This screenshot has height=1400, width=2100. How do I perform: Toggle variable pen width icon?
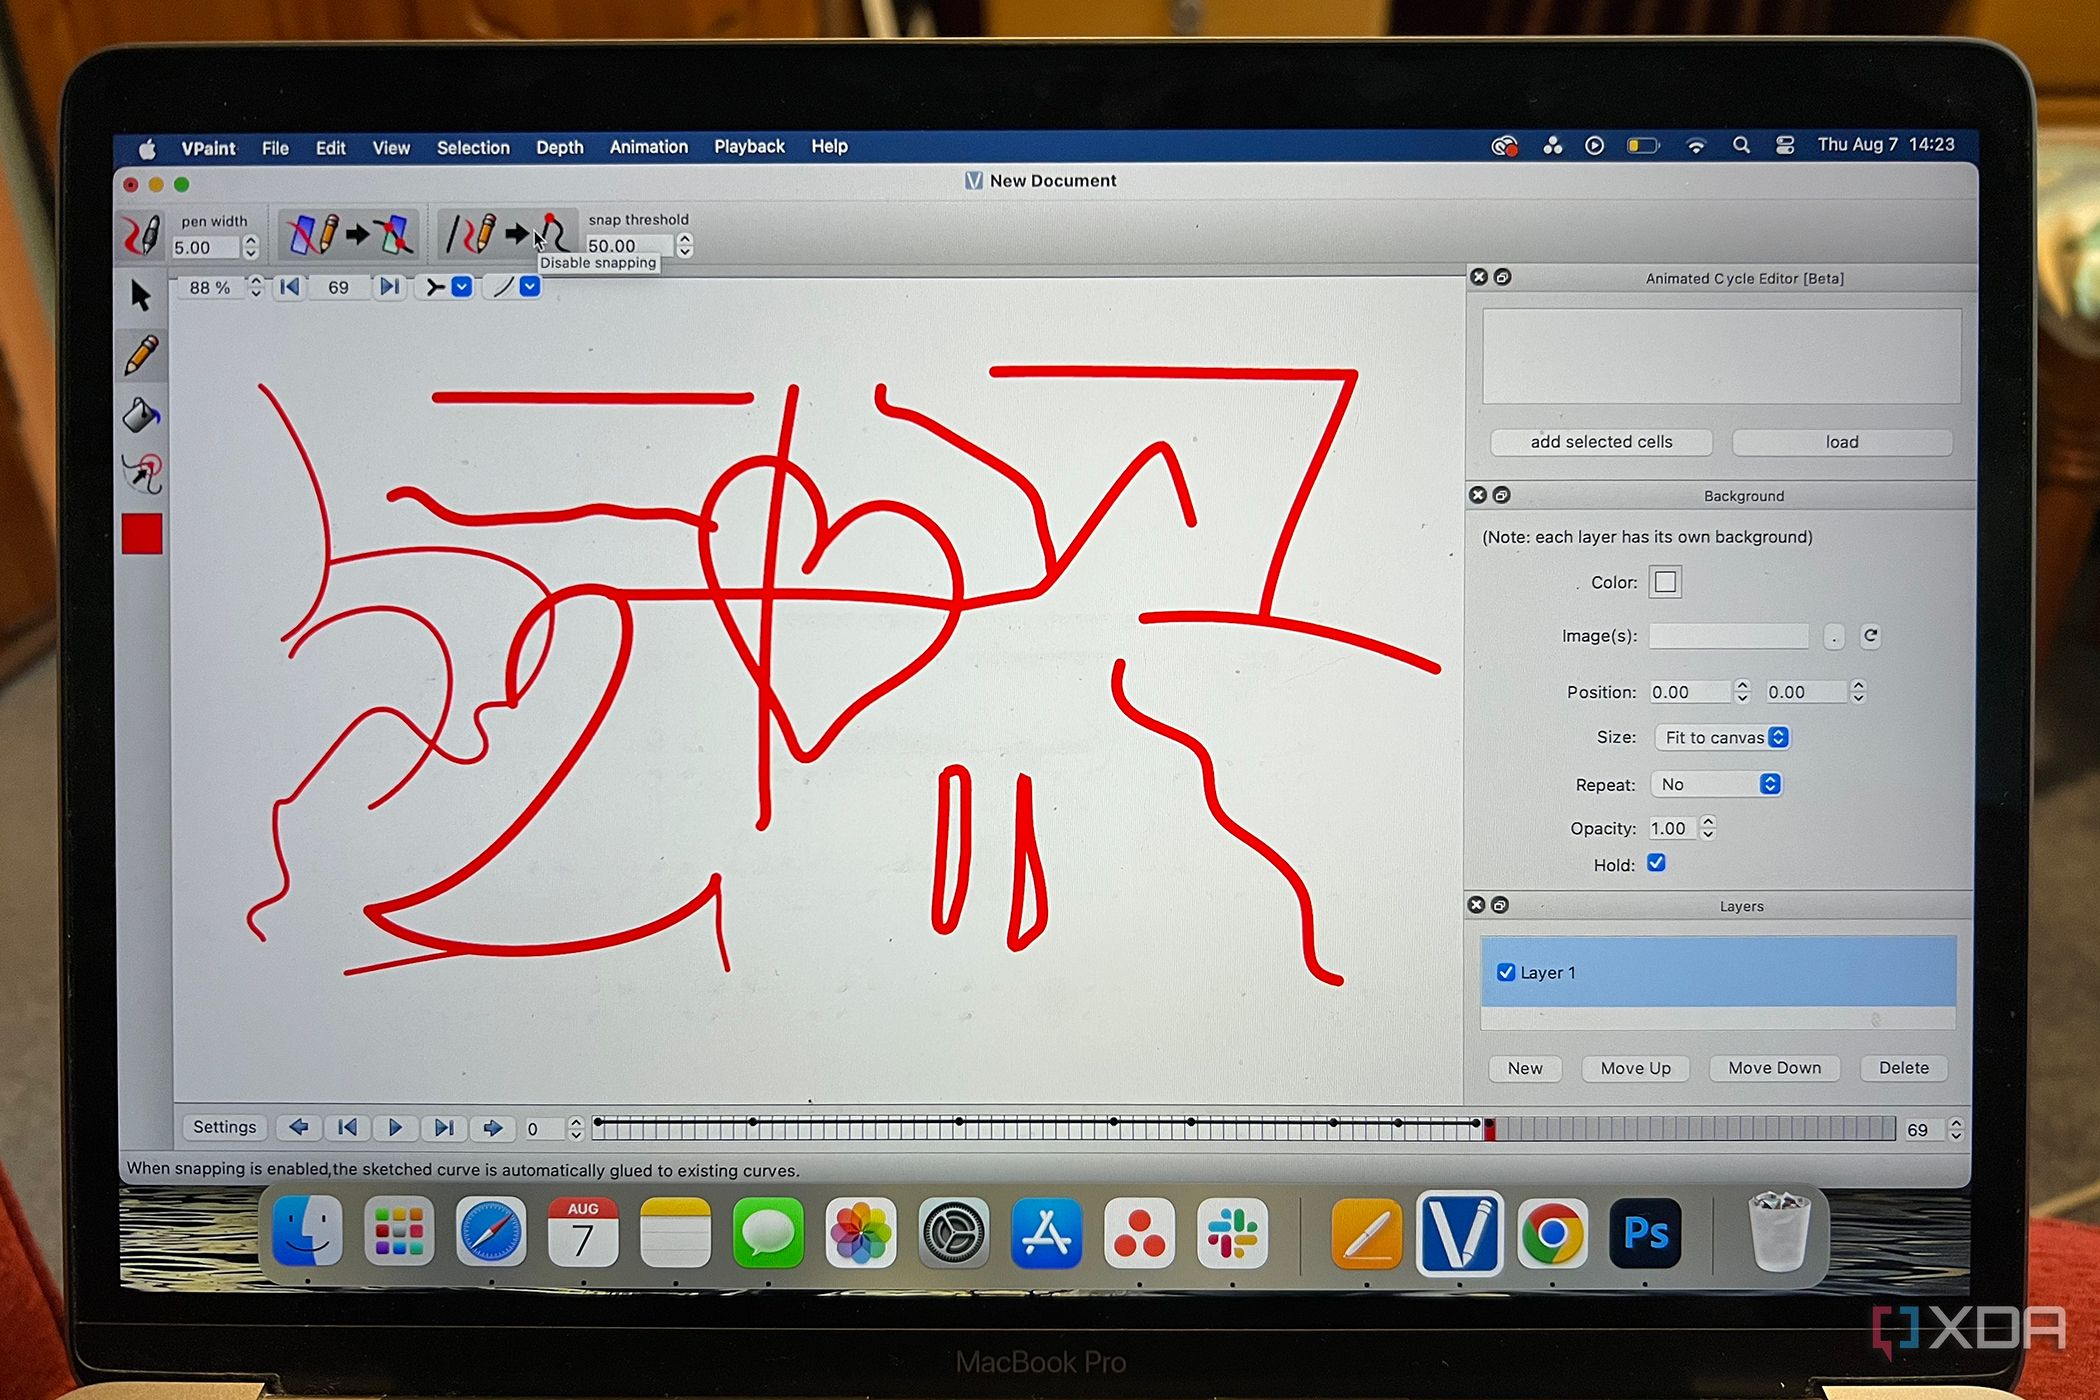[141, 236]
